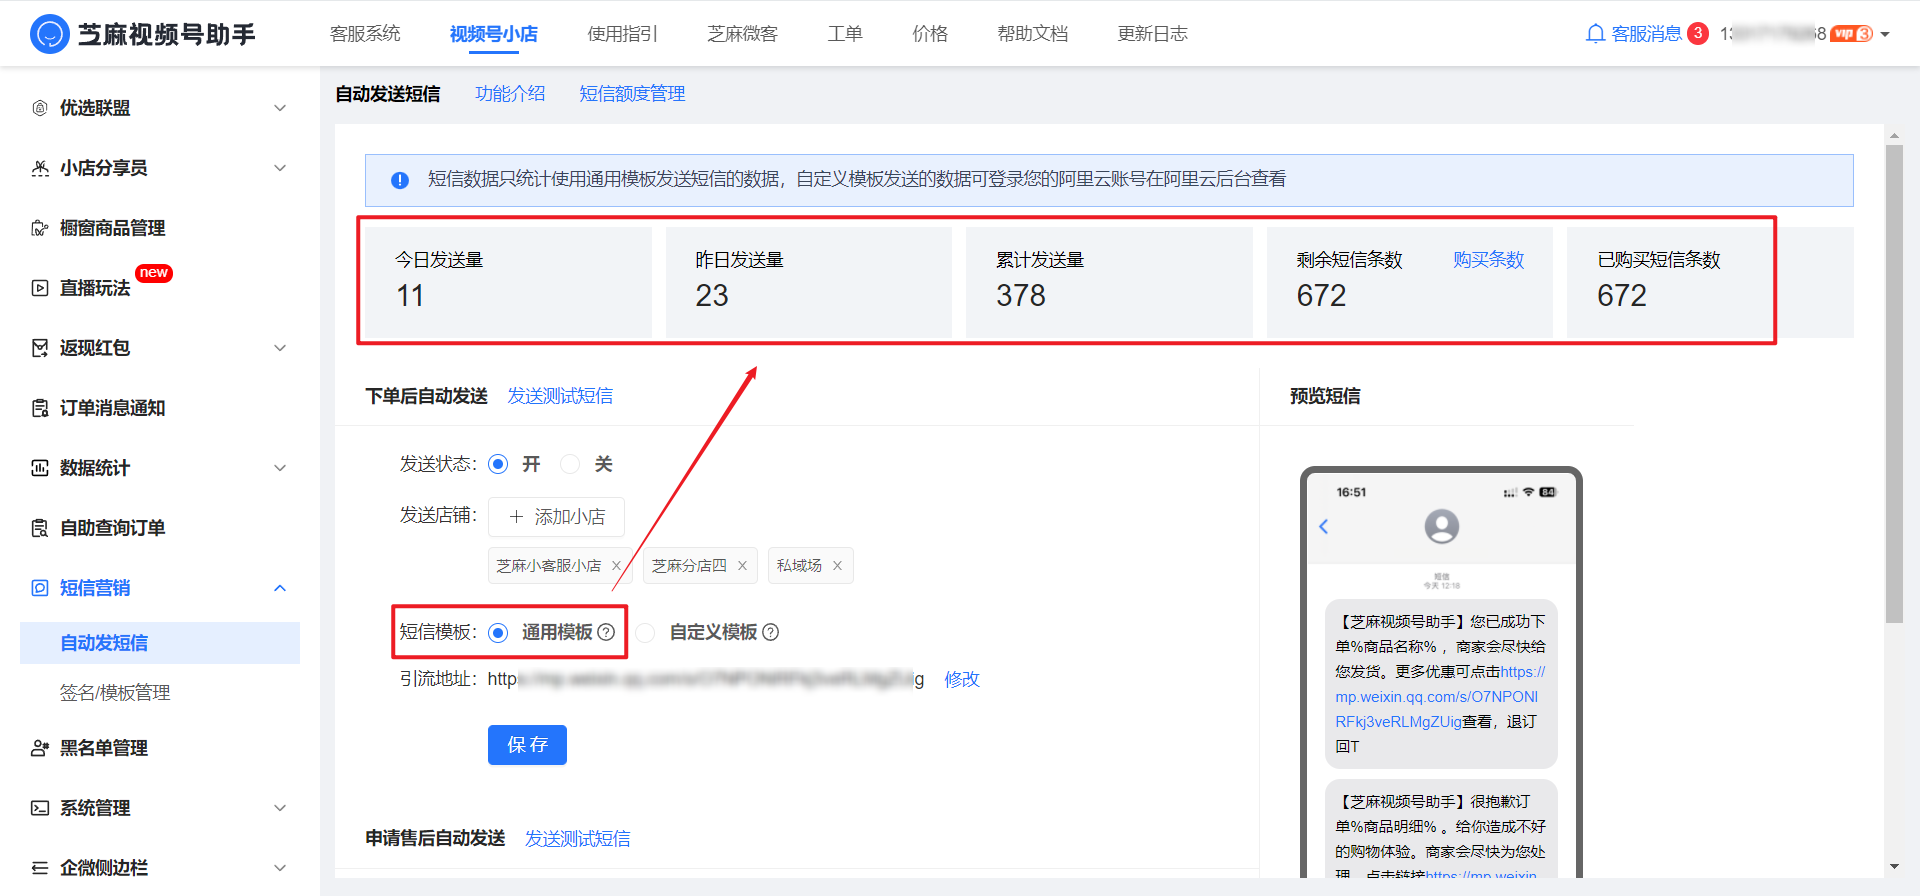The image size is (1920, 896).
Task: Click the 返现红包 sidebar icon
Action: pos(40,348)
